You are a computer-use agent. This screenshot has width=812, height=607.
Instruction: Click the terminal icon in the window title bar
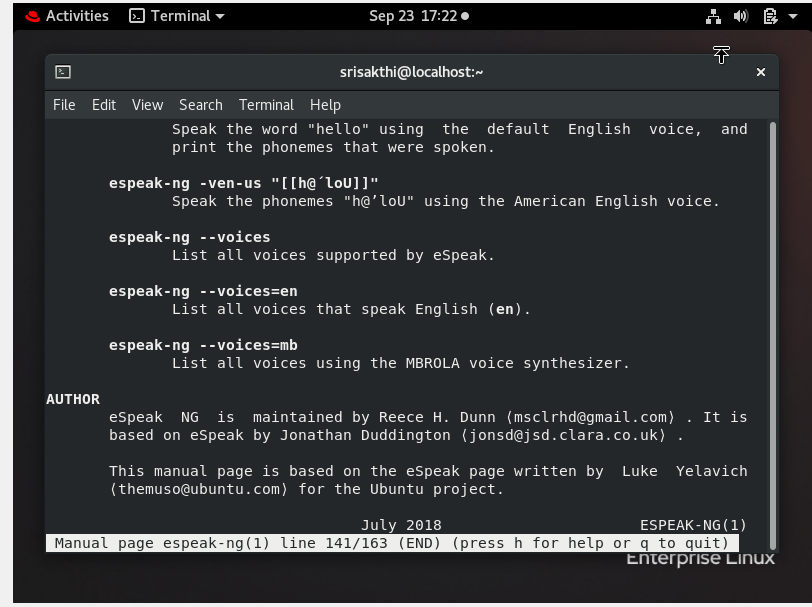64,71
